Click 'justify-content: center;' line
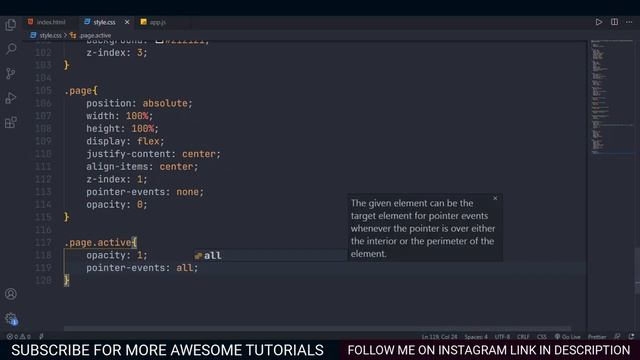Viewport: 640px width, 360px height. [153, 154]
